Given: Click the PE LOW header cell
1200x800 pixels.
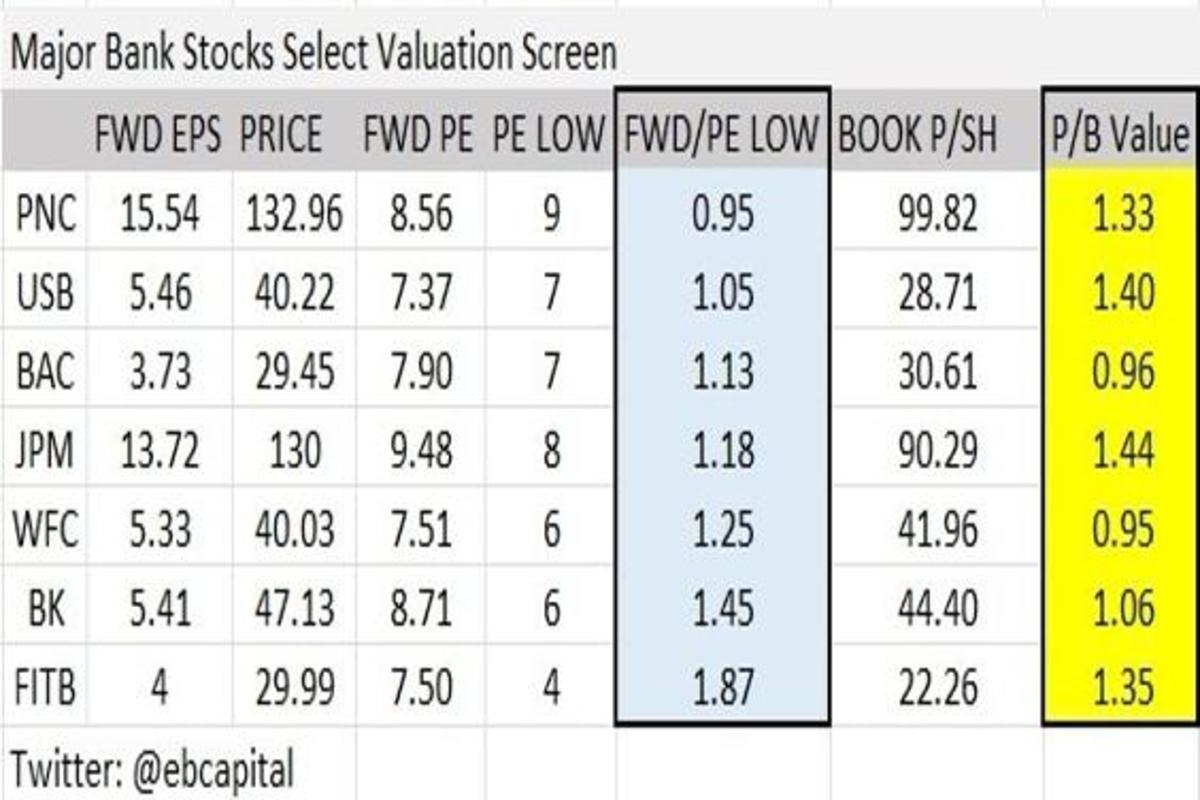Looking at the screenshot, I should (549, 135).
